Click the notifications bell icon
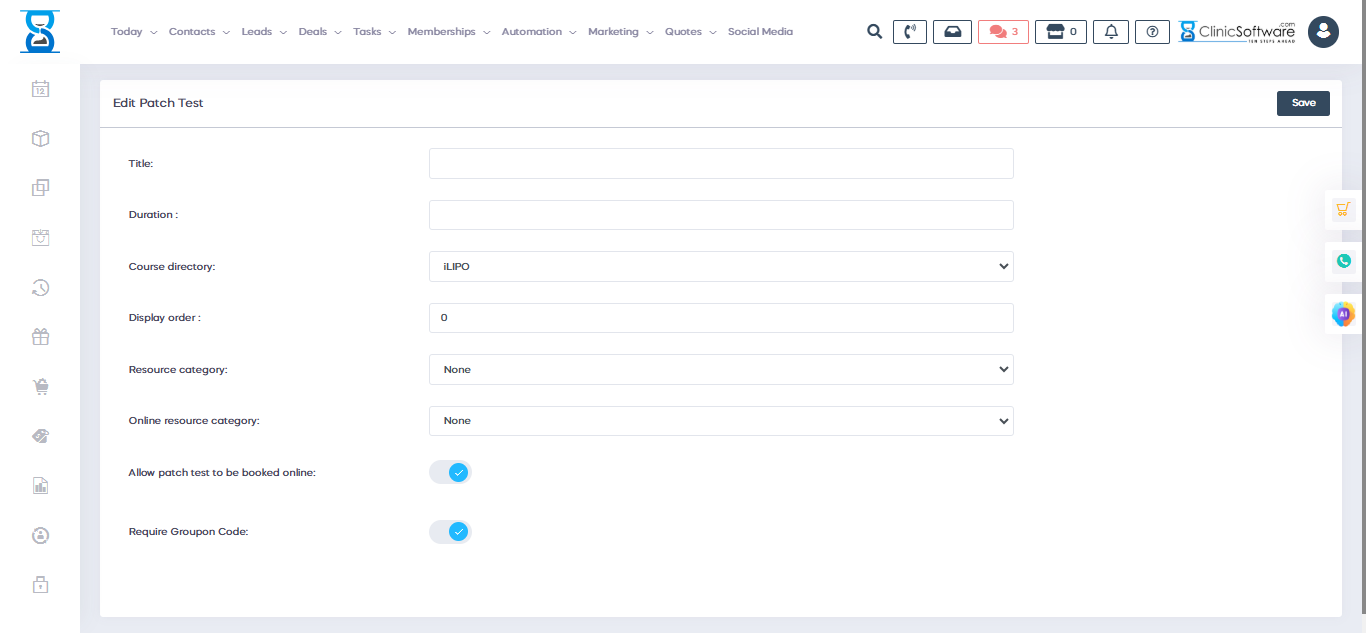This screenshot has height=633, width=1366. pos(1110,32)
